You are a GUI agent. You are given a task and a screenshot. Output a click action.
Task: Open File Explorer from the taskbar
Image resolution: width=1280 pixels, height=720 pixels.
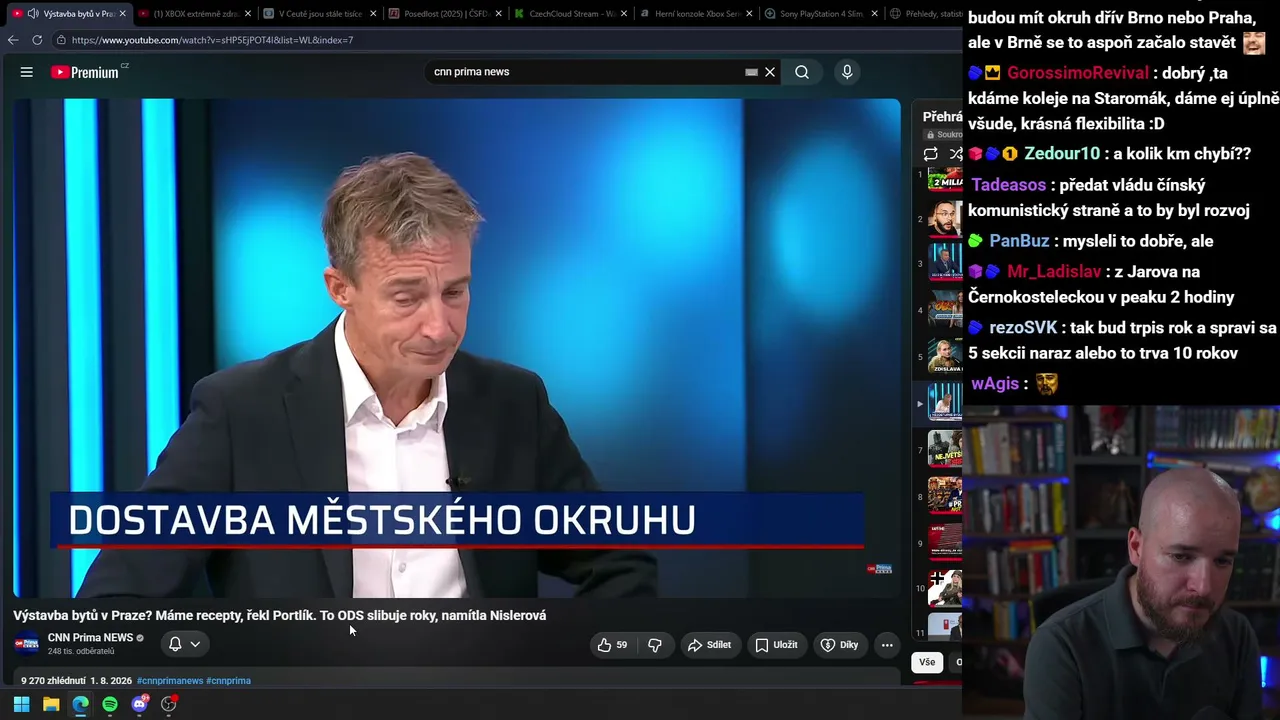point(51,704)
